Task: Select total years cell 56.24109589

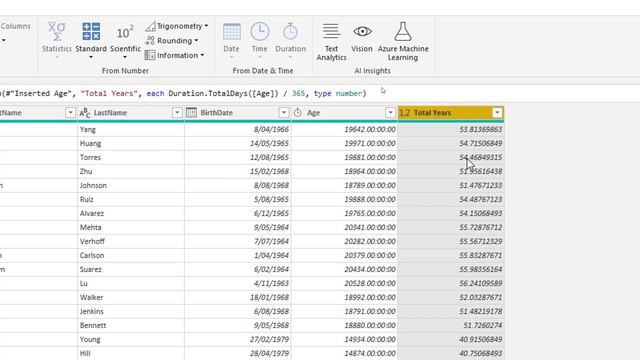Action: click(x=451, y=283)
